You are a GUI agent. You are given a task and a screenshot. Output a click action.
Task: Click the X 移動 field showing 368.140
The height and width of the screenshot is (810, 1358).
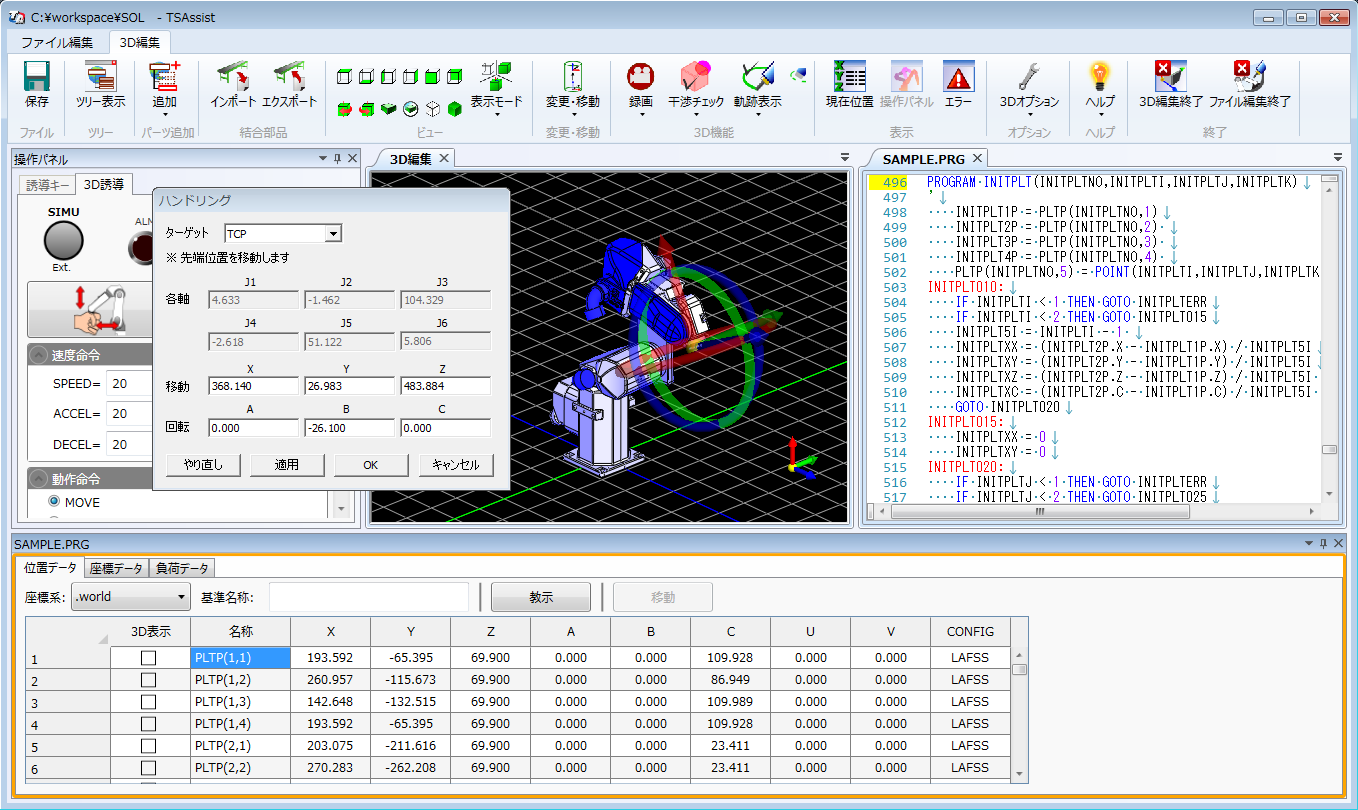253,386
